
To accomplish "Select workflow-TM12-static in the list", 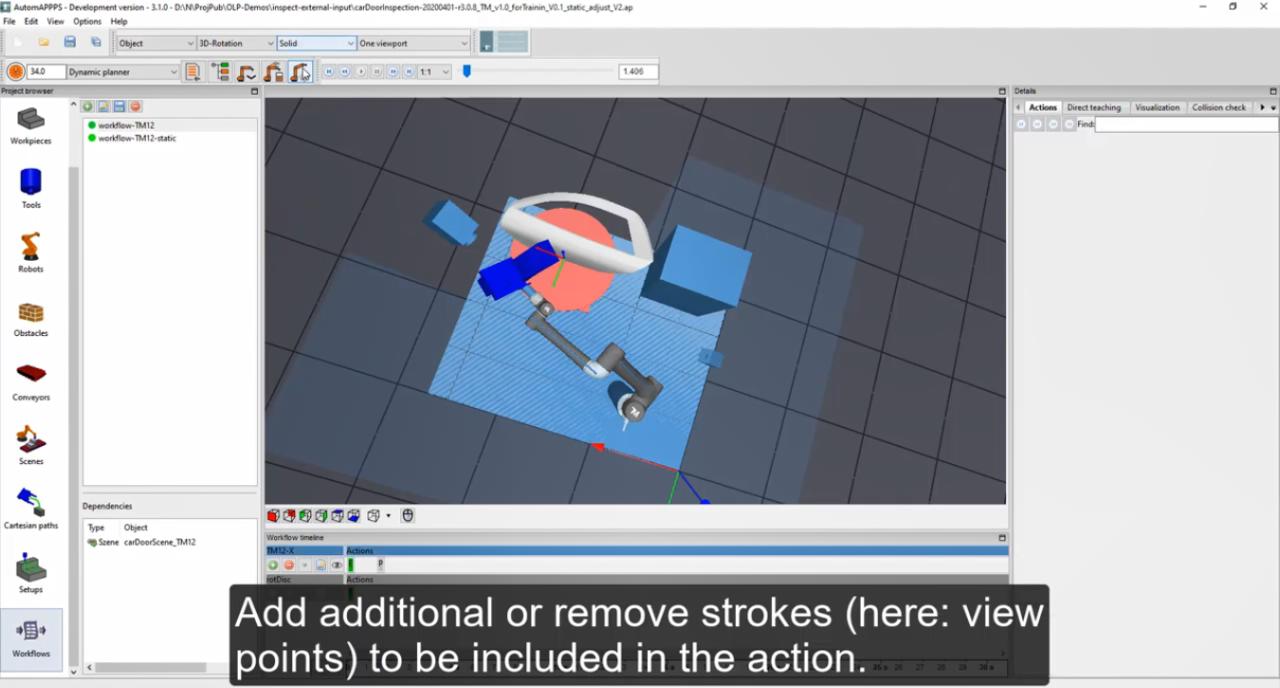I will [137, 138].
